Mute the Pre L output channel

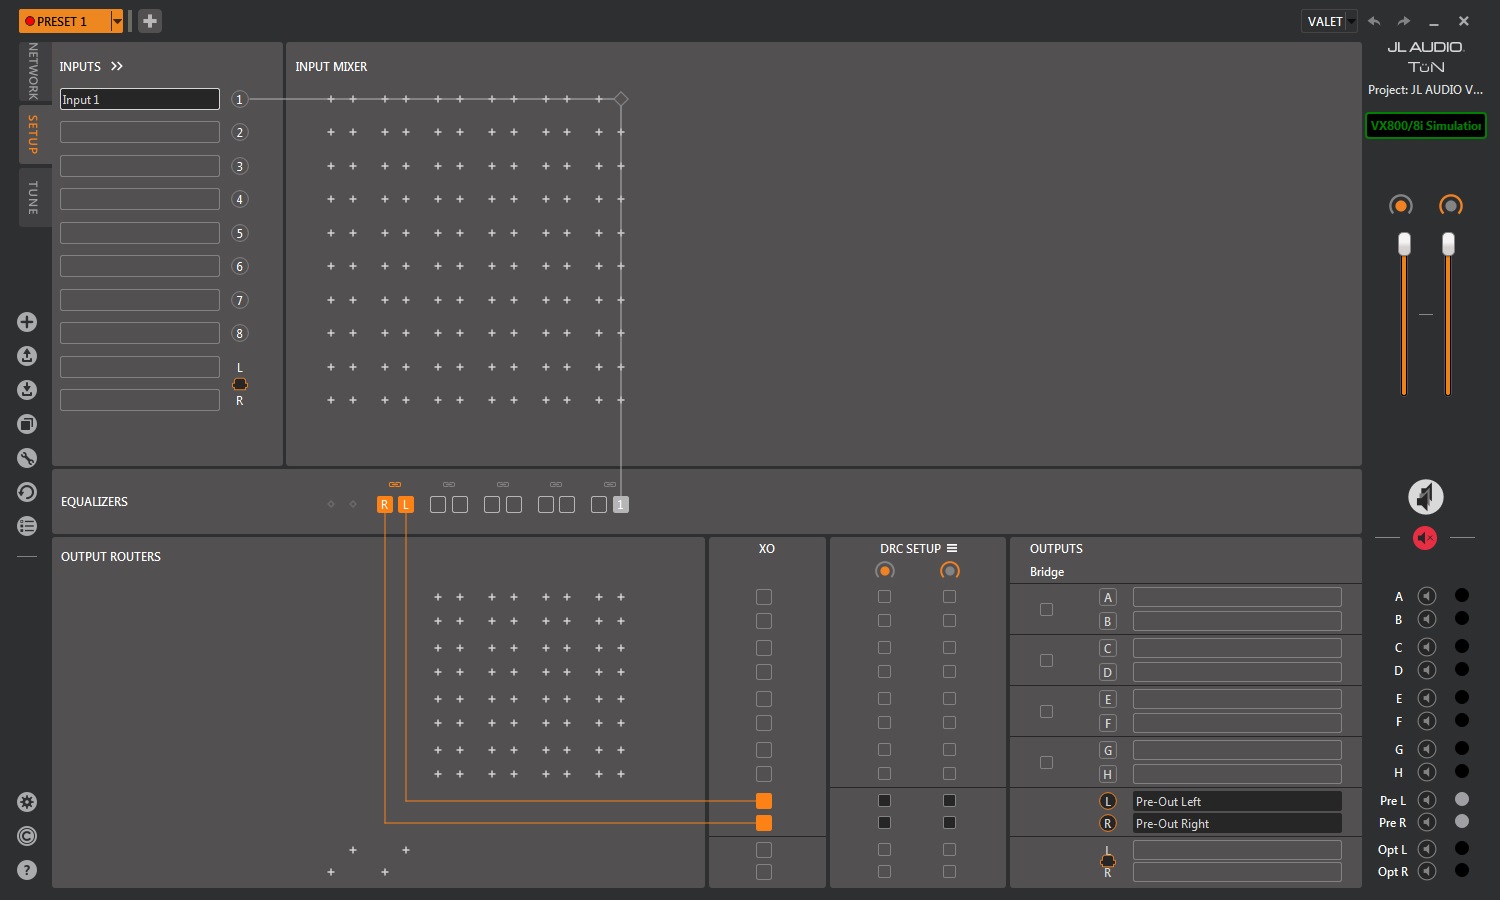1427,800
